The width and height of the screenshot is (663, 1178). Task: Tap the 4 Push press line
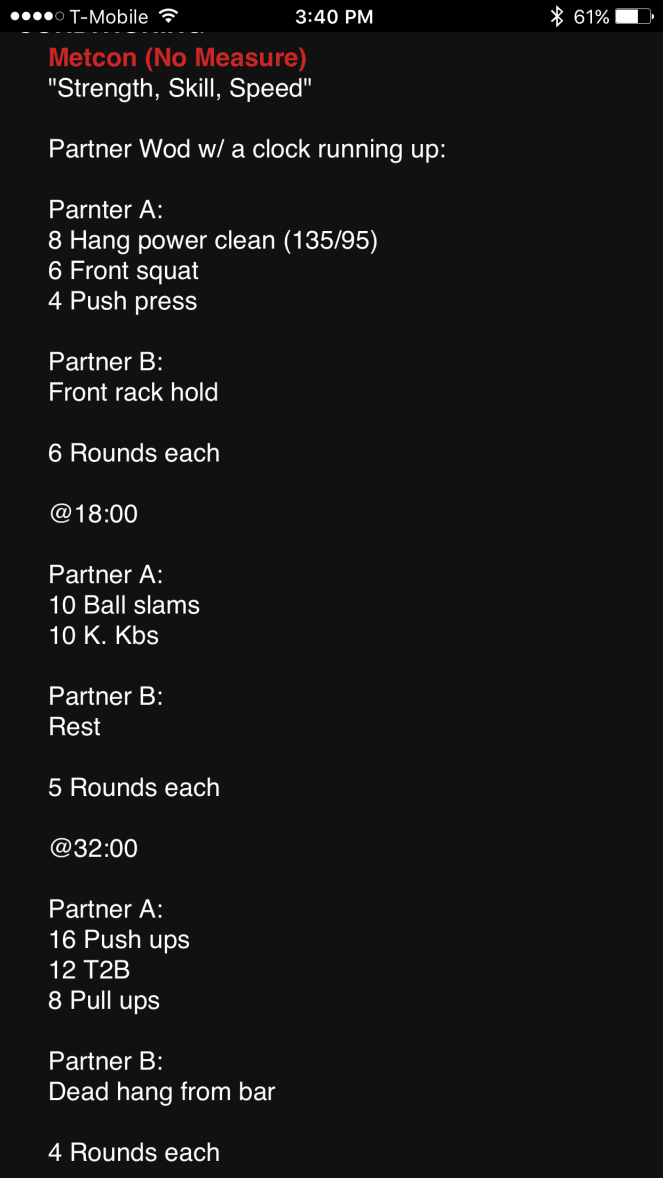pos(123,301)
